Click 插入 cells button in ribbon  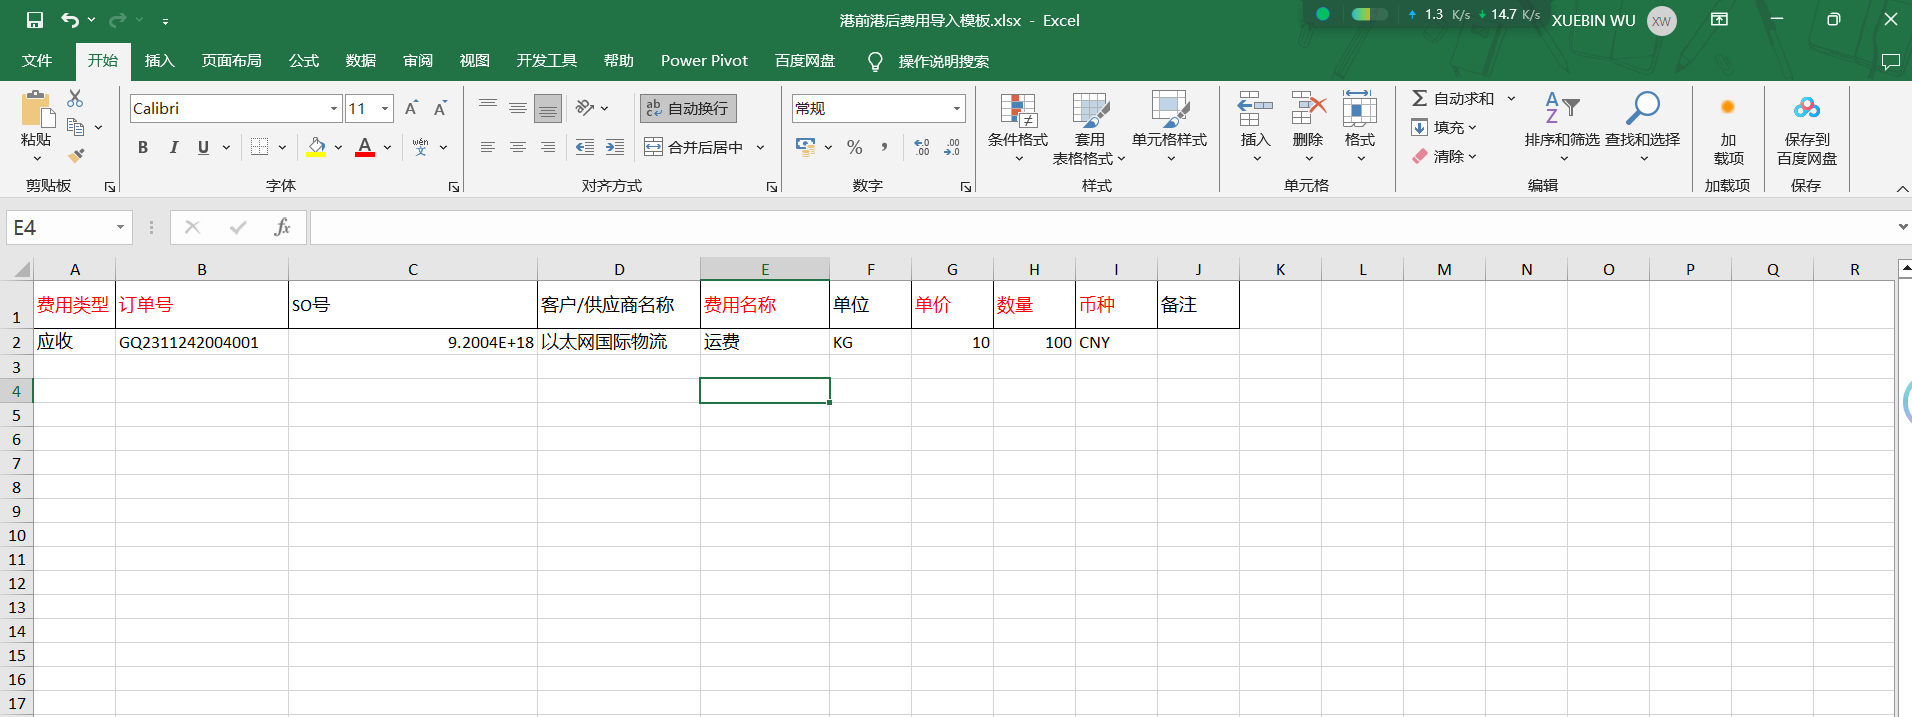(x=1255, y=127)
